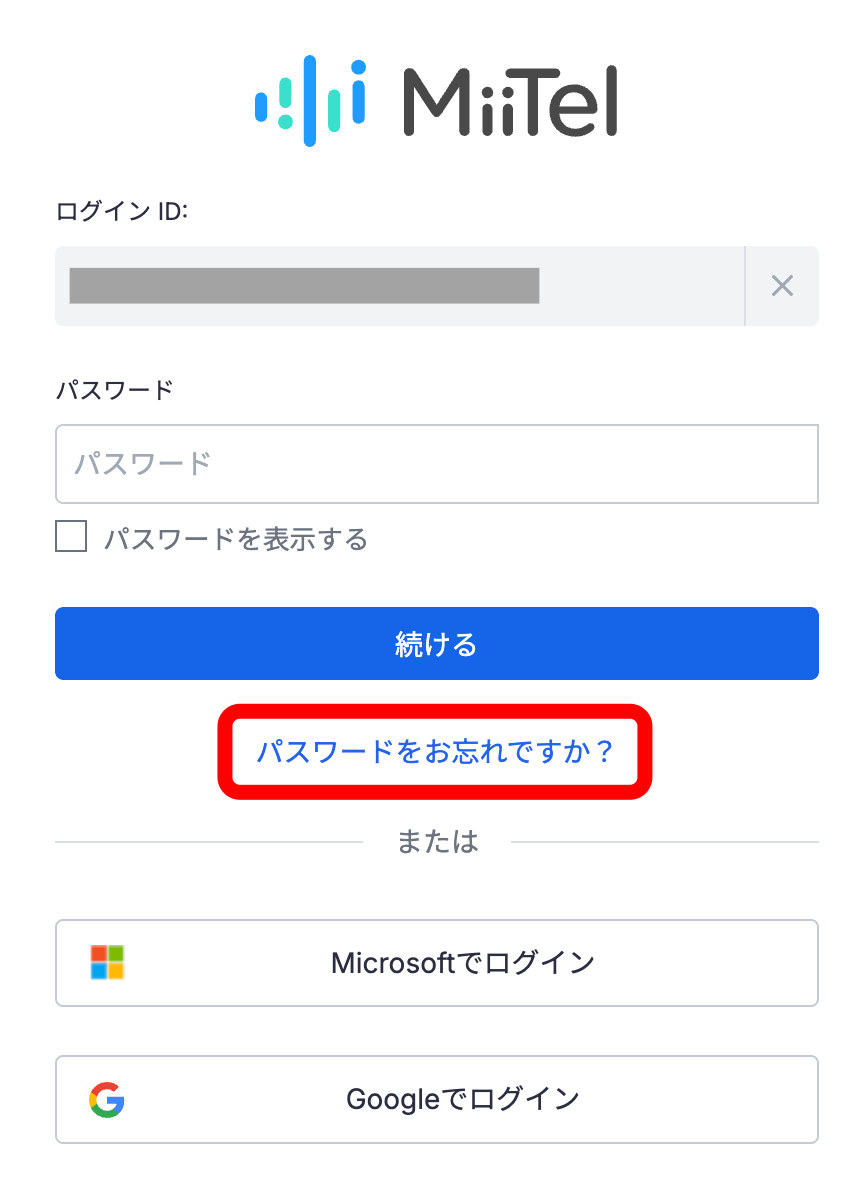The width and height of the screenshot is (868, 1194).
Task: Sign in with Googleでログイン button
Action: [436, 1100]
